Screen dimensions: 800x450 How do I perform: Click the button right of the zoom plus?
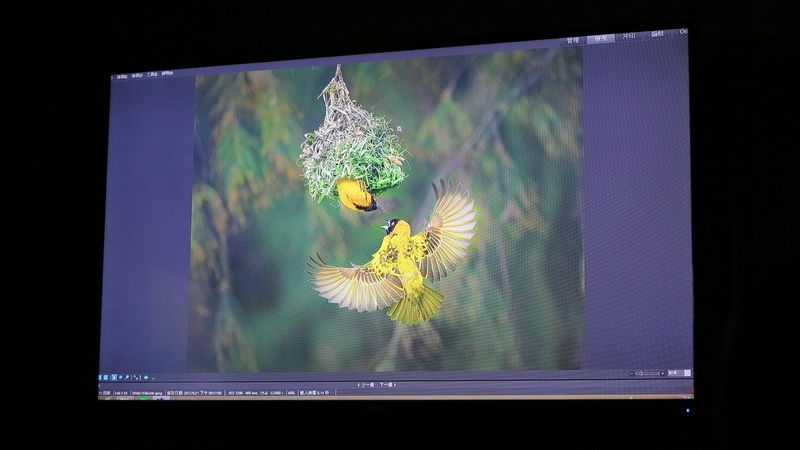coord(674,373)
